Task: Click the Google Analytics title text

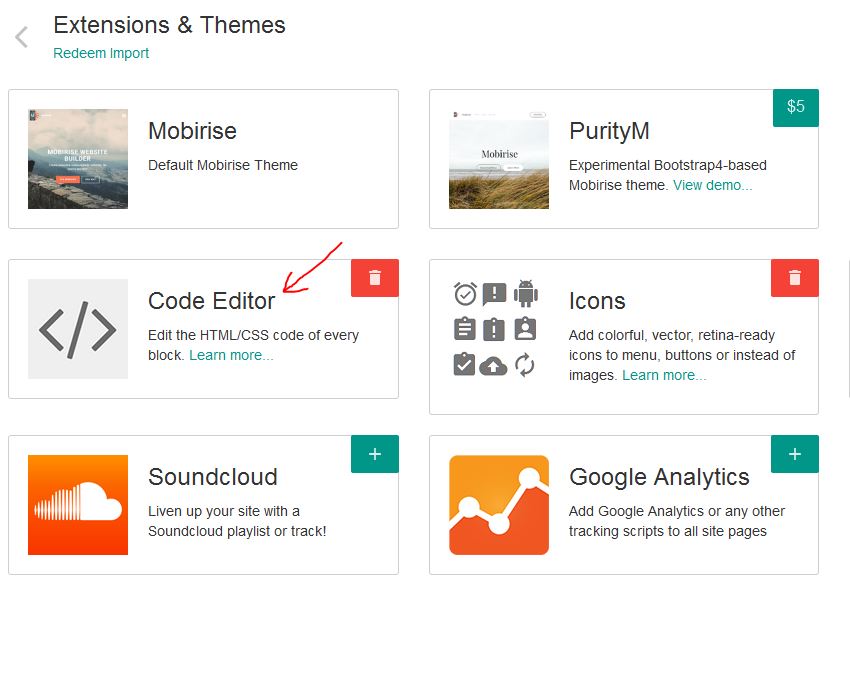Action: 659,477
